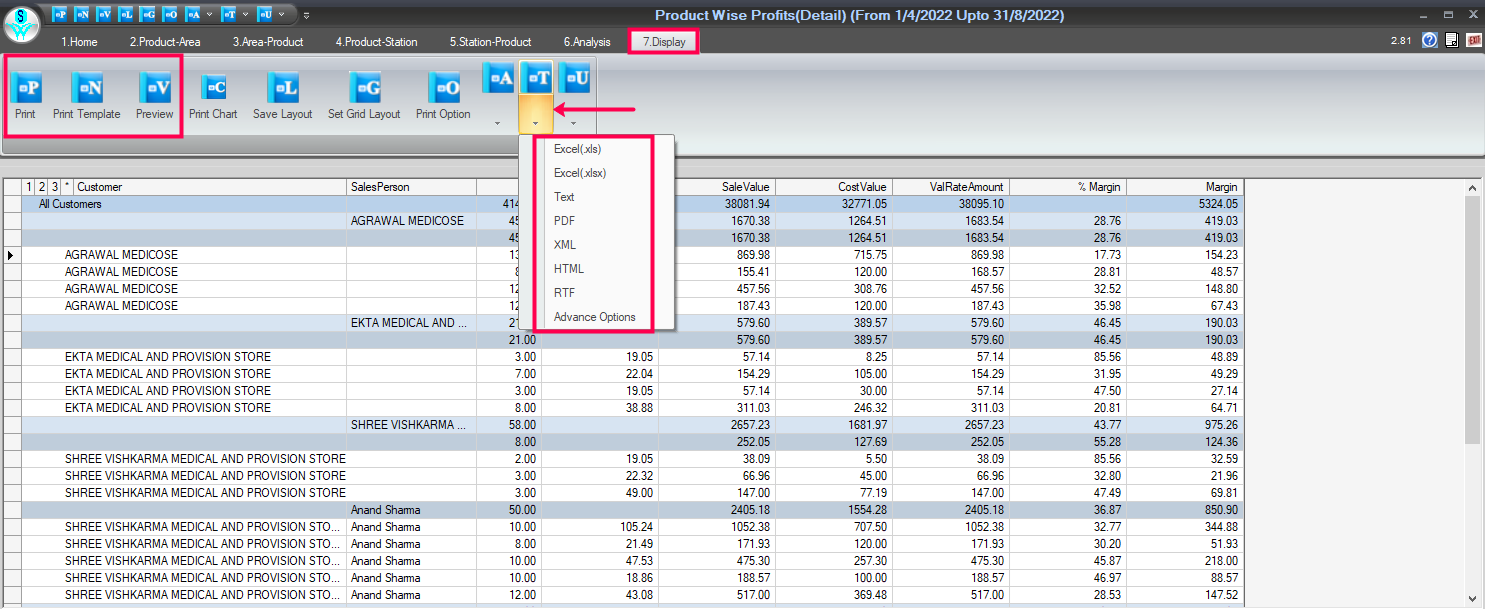Viewport: 1485px width, 609px height.
Task: Click group level 2 button in grid header
Action: (x=42, y=187)
